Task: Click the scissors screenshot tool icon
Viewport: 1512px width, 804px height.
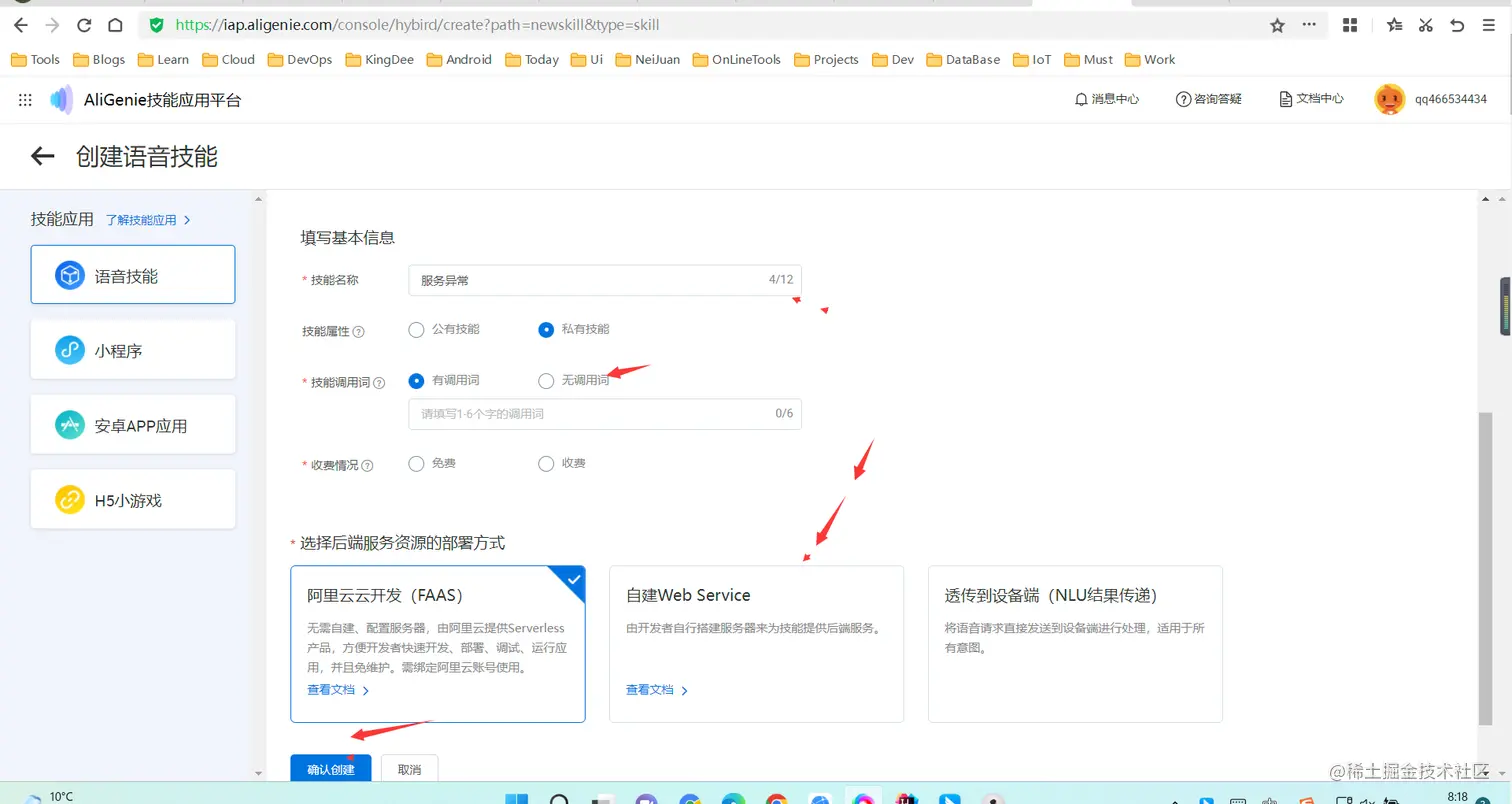Action: (x=1426, y=25)
